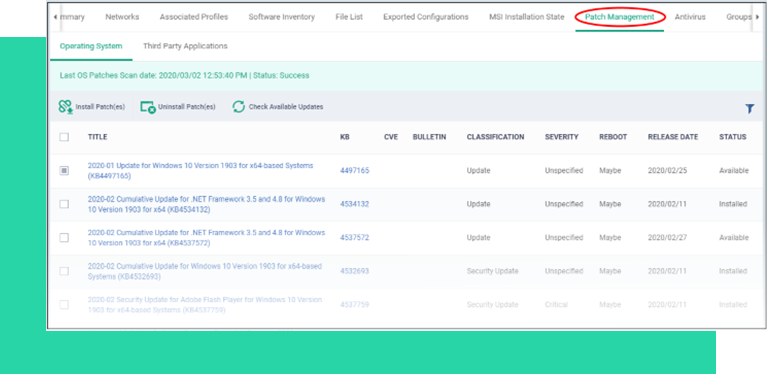Click the Uninstall Patch(es) icon
Viewport: 767px width, 374px height.
pyautogui.click(x=148, y=107)
